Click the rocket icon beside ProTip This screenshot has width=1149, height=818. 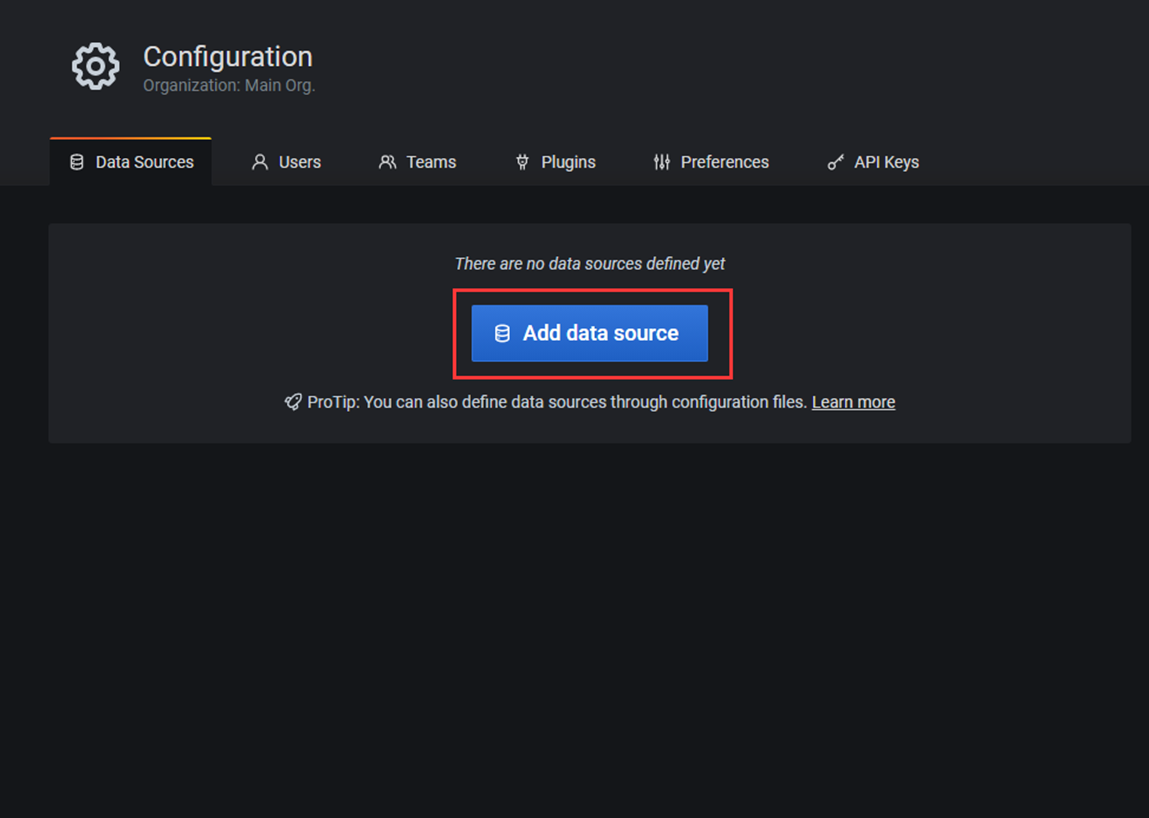coord(293,402)
